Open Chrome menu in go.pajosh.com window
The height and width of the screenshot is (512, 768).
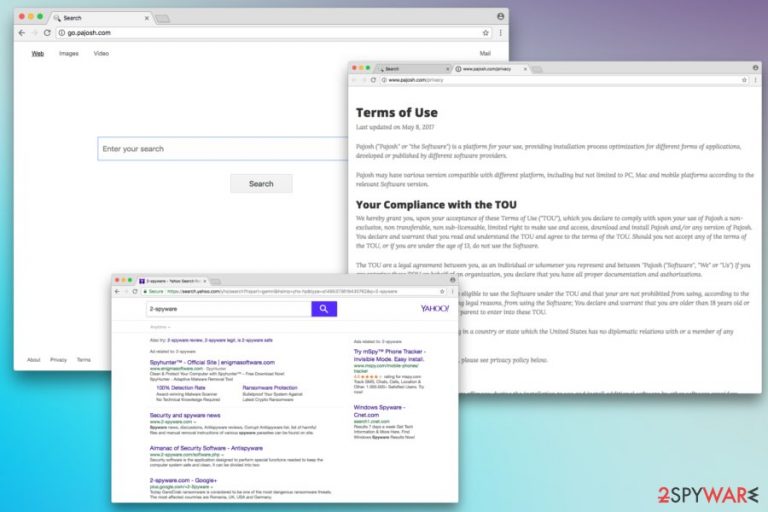tap(500, 33)
